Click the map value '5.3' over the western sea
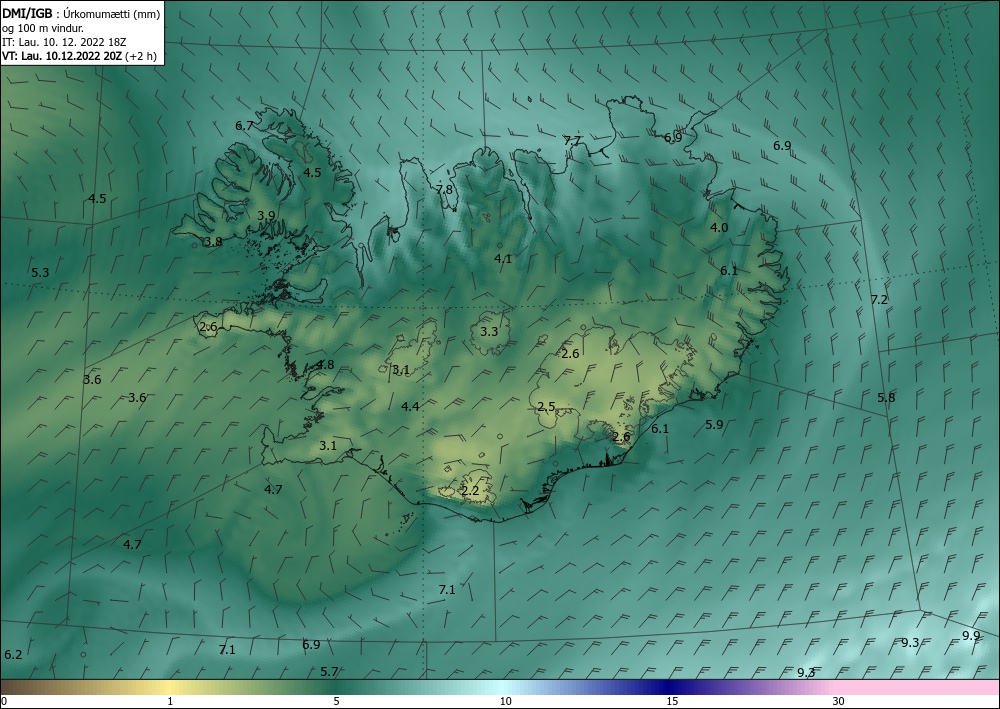This screenshot has width=1000, height=709. click(x=40, y=272)
